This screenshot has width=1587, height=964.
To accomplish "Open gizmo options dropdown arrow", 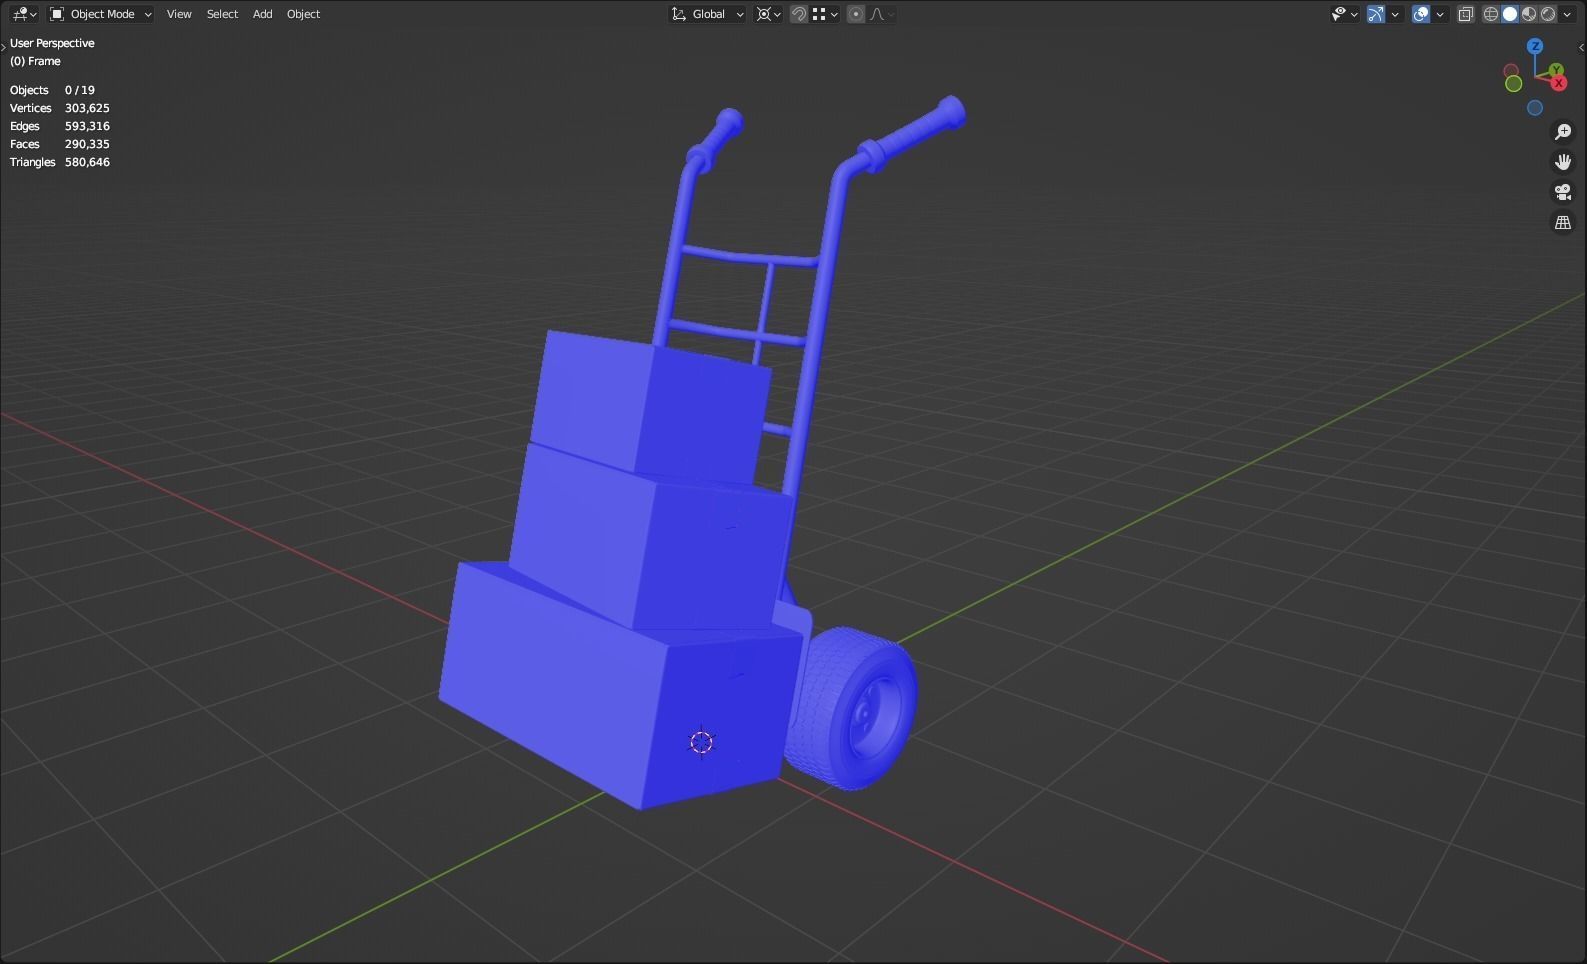I will point(1395,14).
